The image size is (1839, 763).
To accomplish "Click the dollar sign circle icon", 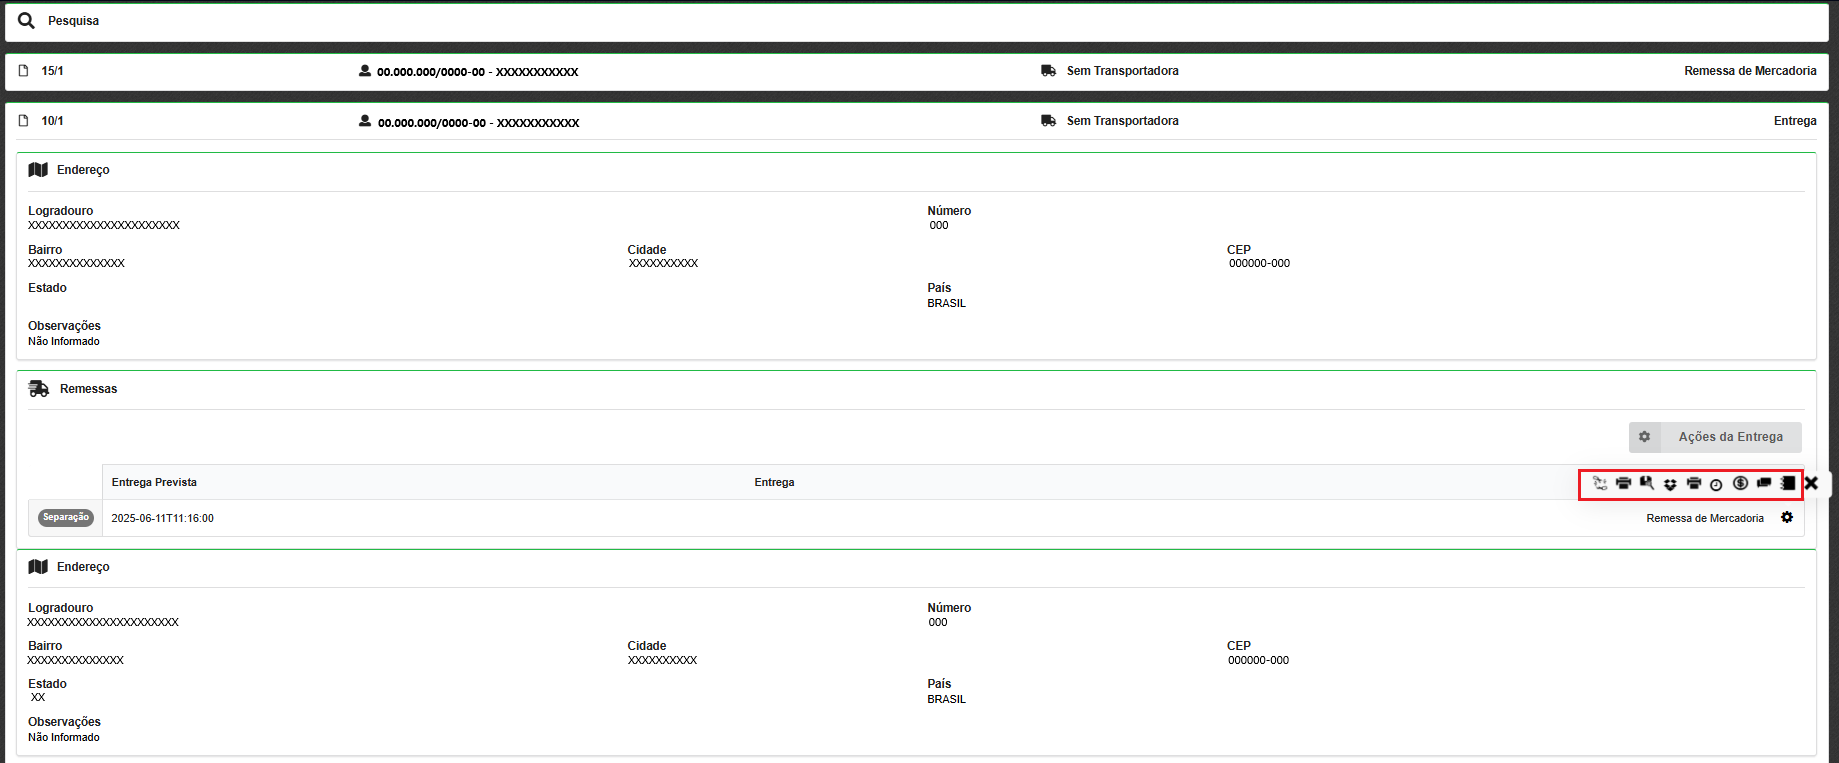I will click(1740, 484).
